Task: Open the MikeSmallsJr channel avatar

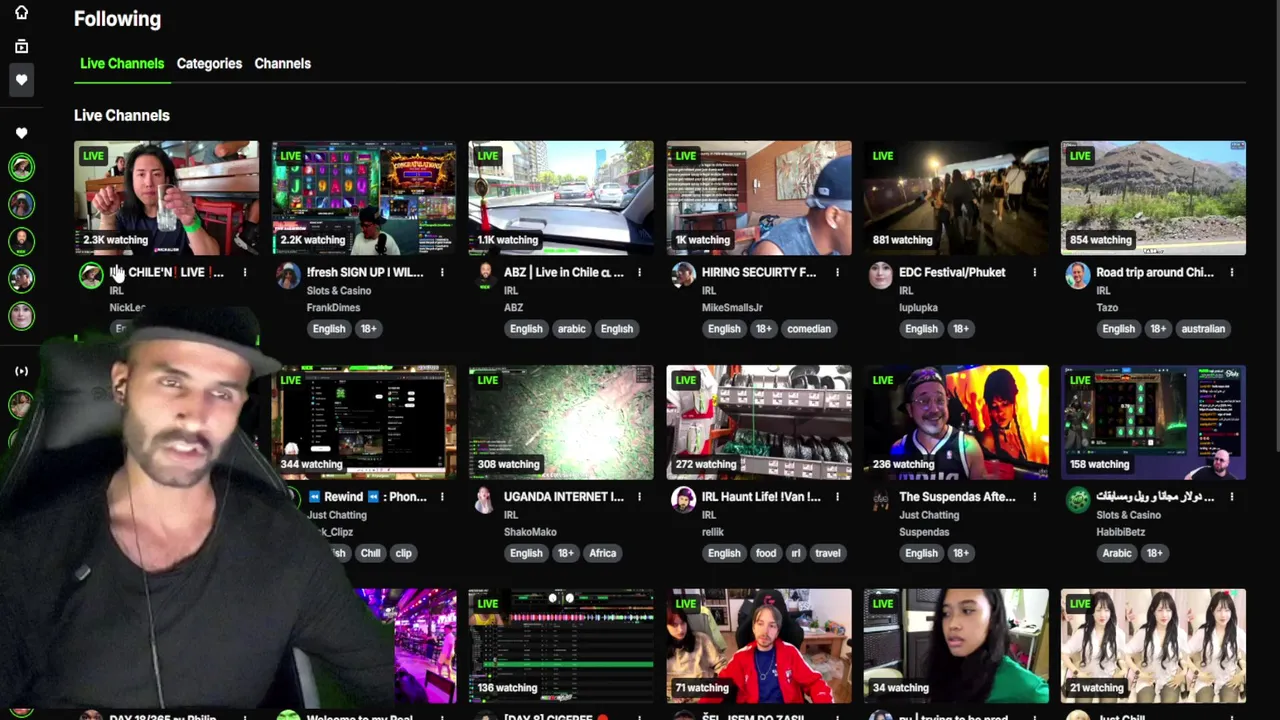Action: point(683,276)
